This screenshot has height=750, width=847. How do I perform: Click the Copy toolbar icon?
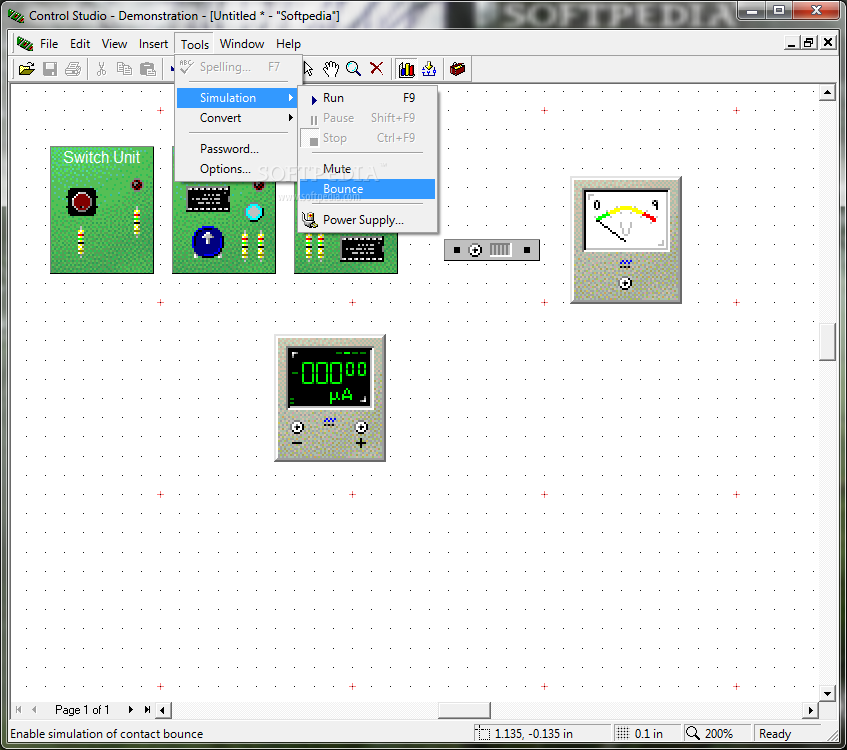tap(124, 69)
